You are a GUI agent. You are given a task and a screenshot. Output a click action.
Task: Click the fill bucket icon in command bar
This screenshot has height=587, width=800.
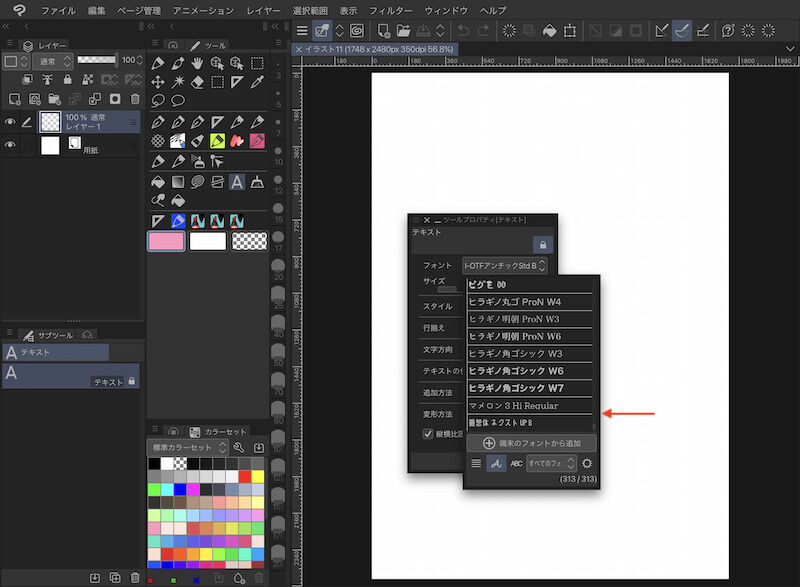[x=549, y=31]
